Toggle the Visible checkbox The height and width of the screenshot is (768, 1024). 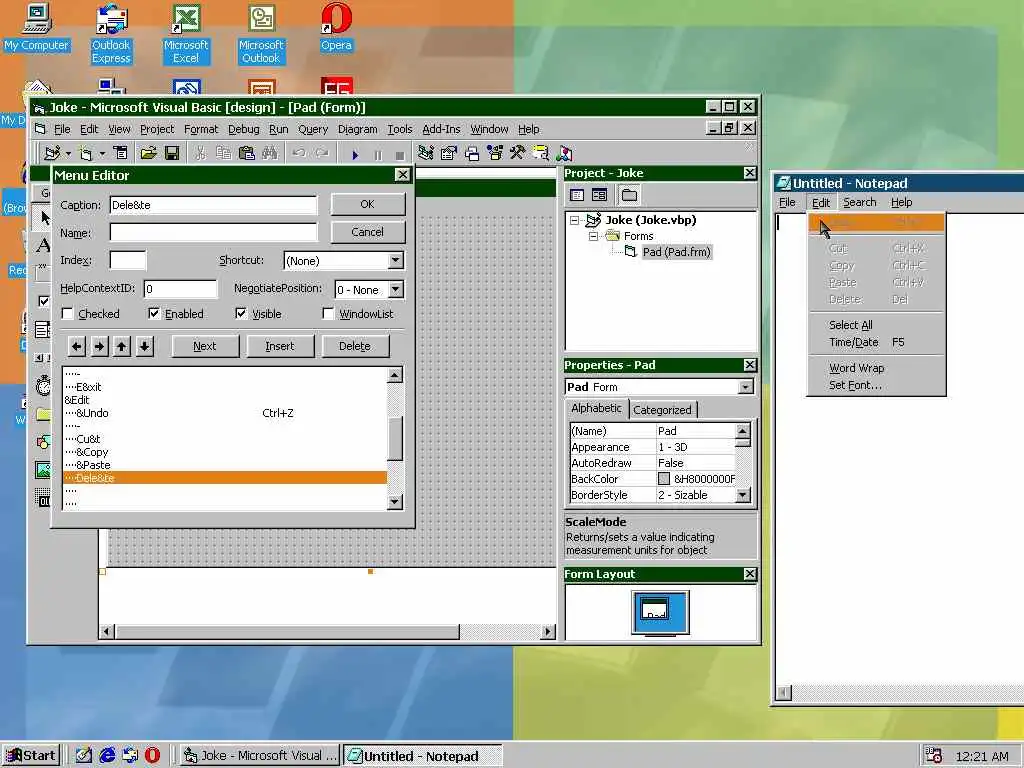point(241,313)
